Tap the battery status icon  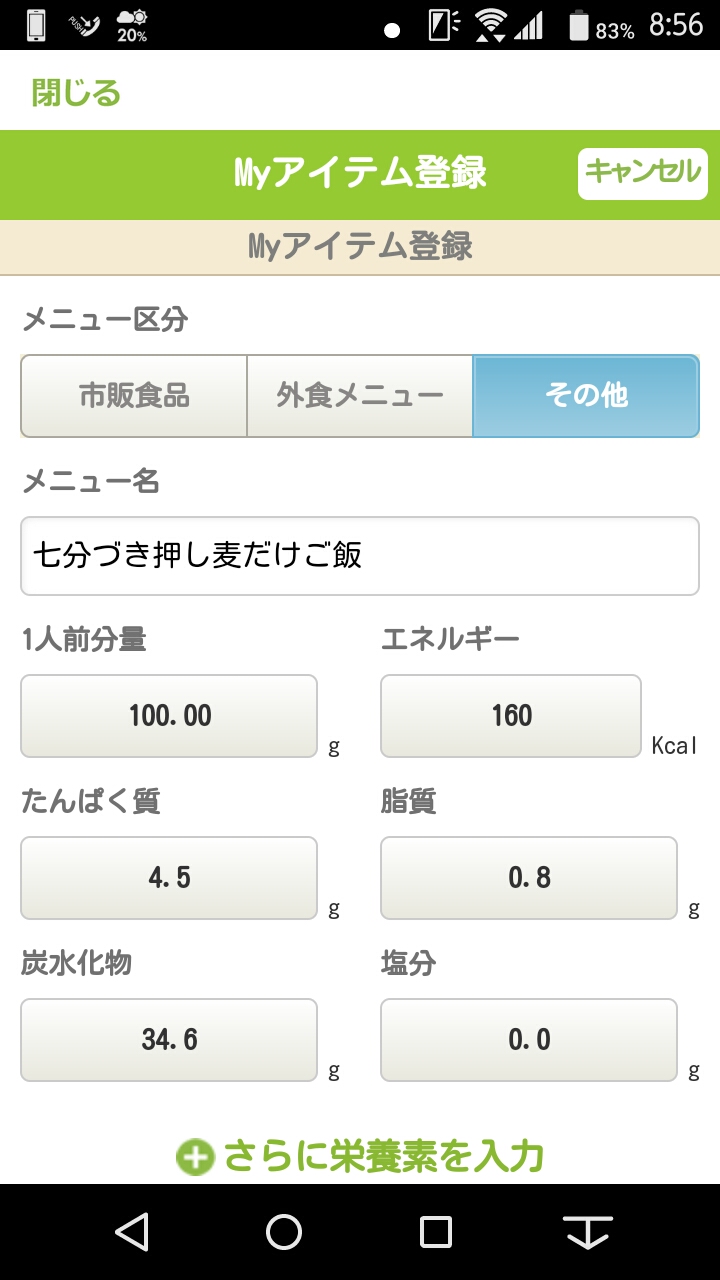tap(579, 26)
